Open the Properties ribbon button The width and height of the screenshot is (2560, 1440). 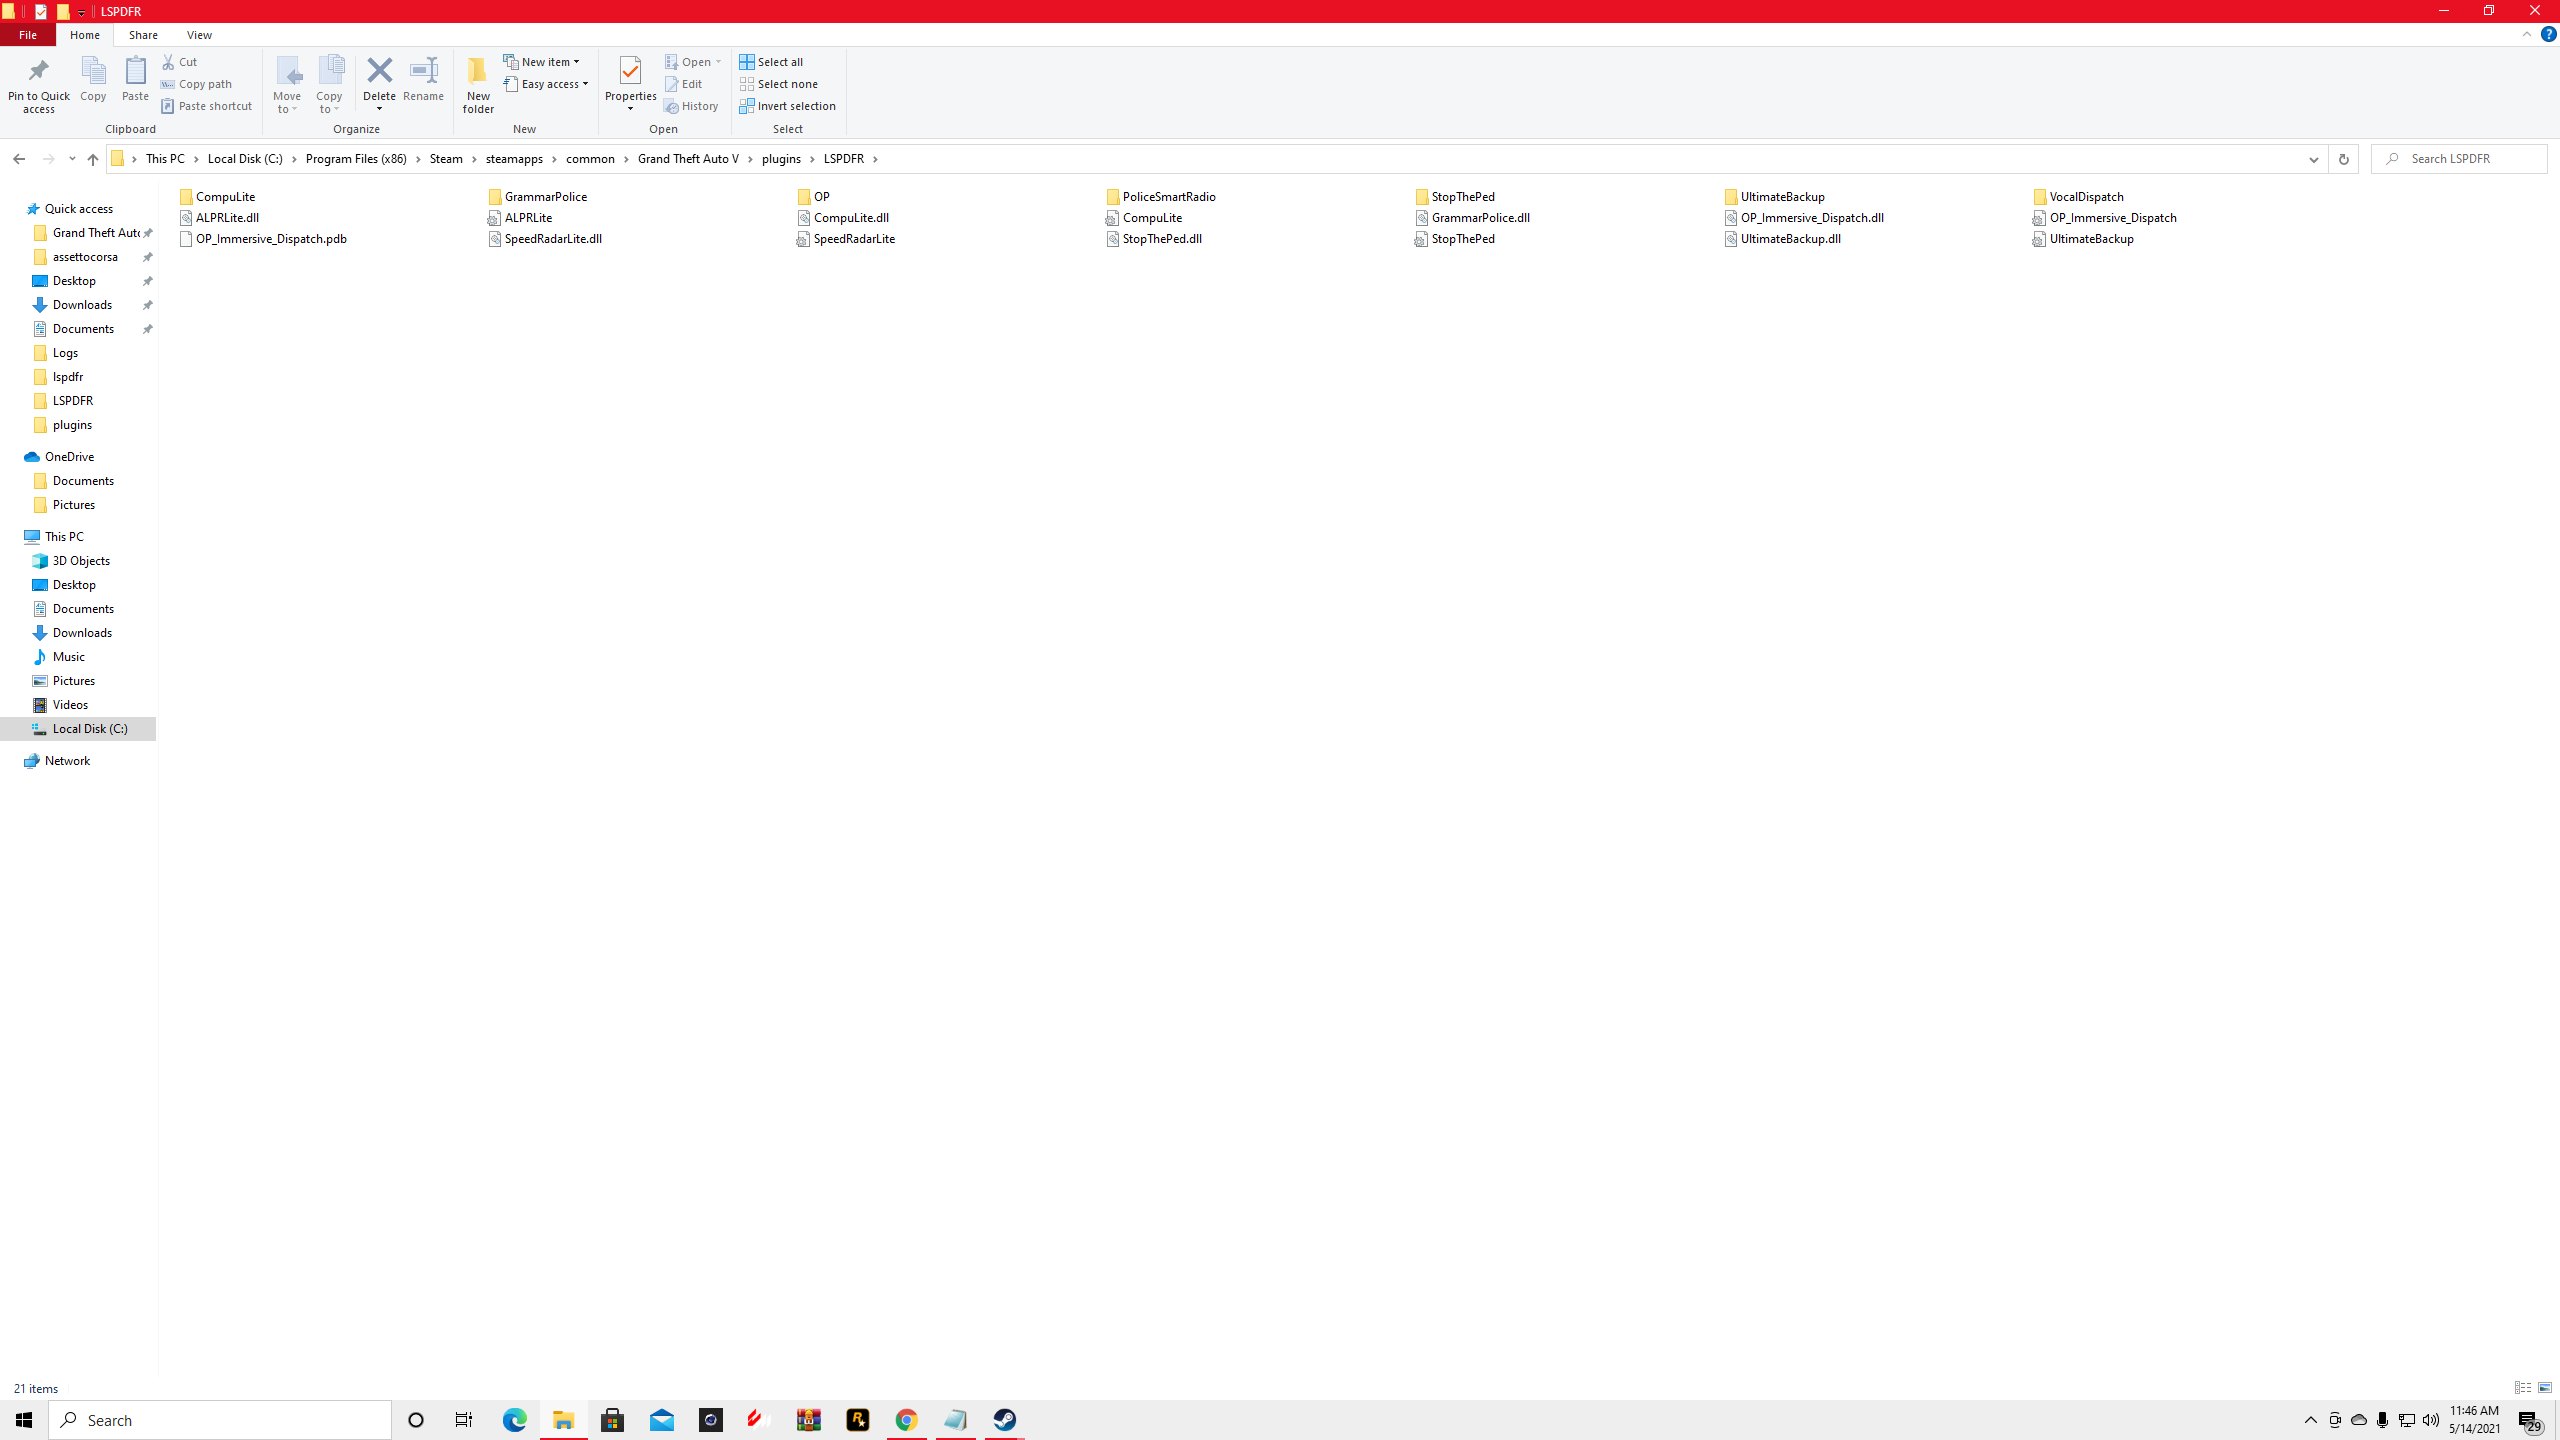click(x=630, y=72)
